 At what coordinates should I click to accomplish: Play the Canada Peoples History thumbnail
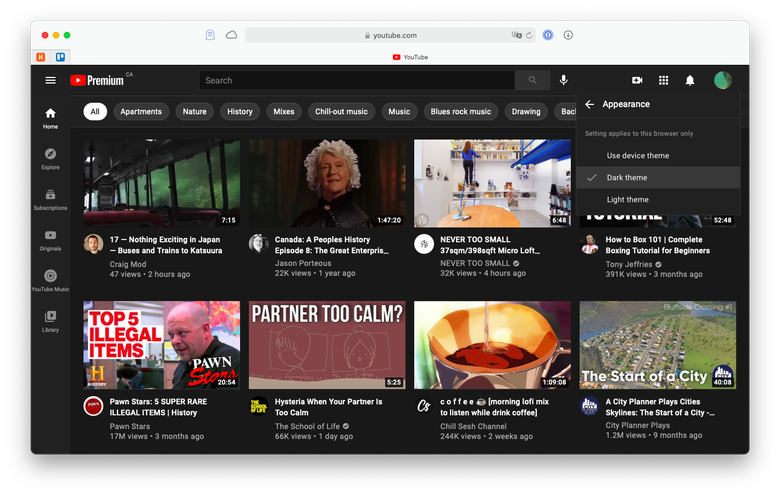(327, 183)
